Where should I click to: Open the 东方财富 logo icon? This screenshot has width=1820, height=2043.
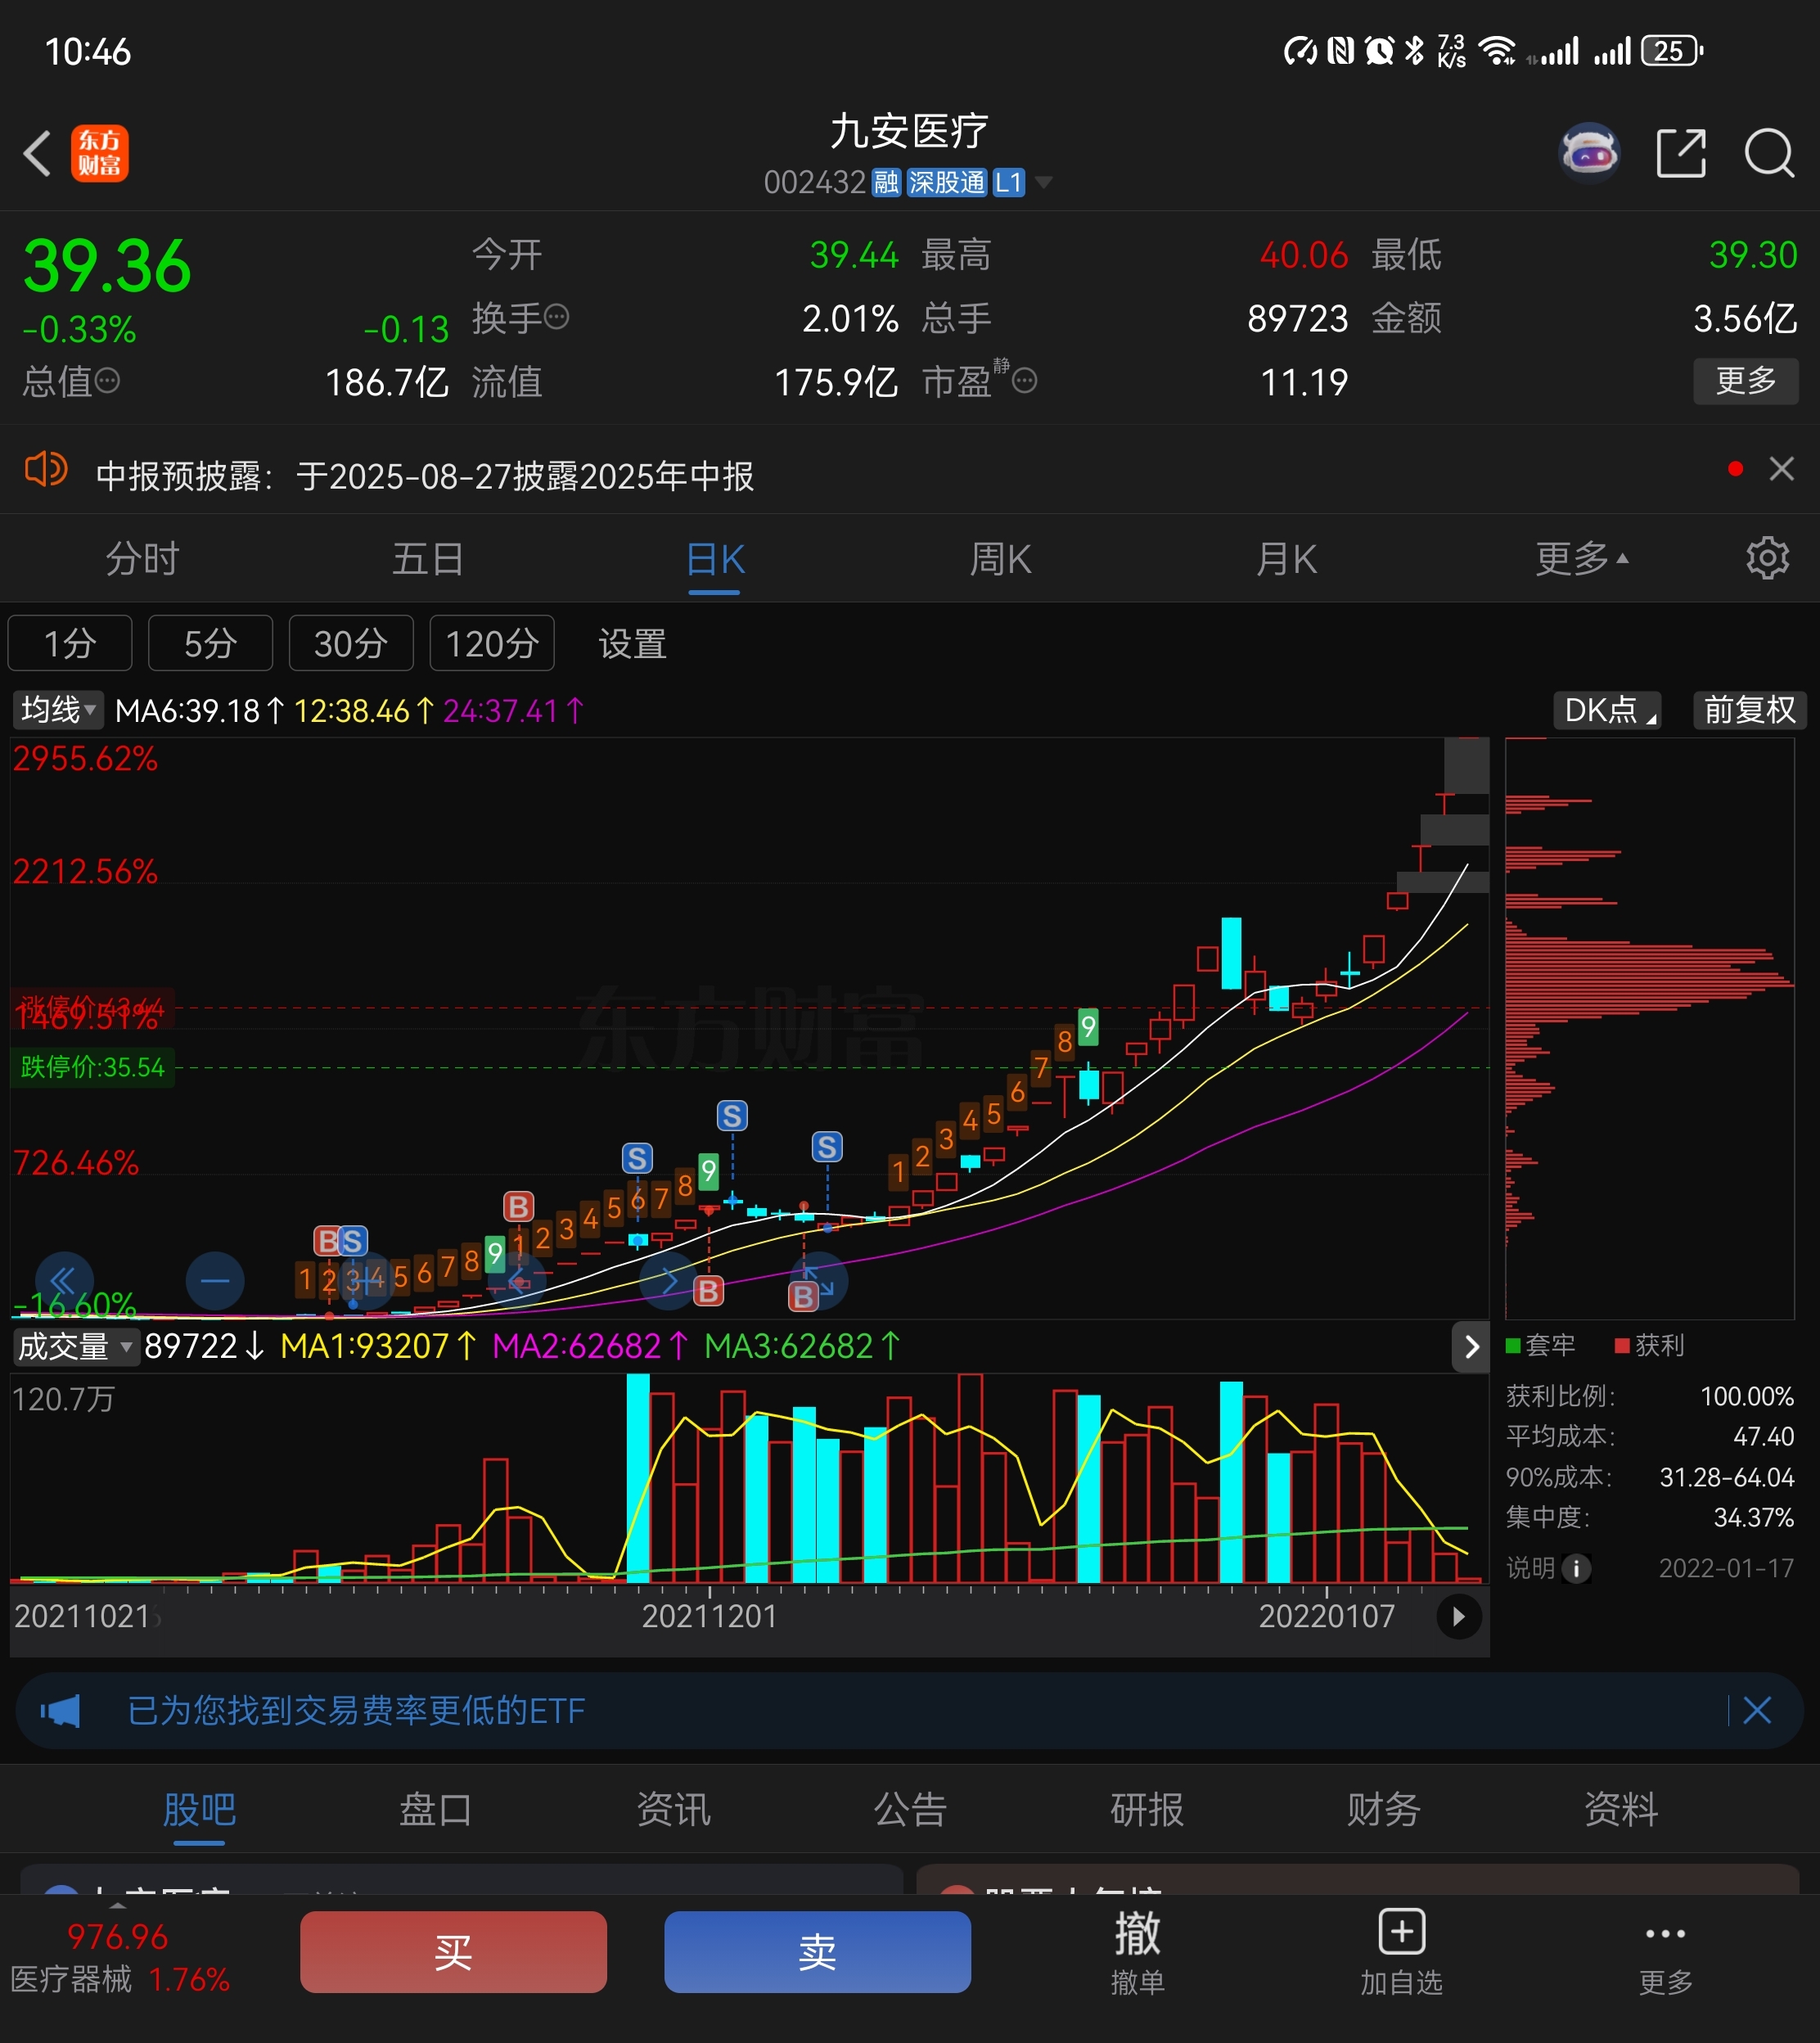[x=99, y=153]
